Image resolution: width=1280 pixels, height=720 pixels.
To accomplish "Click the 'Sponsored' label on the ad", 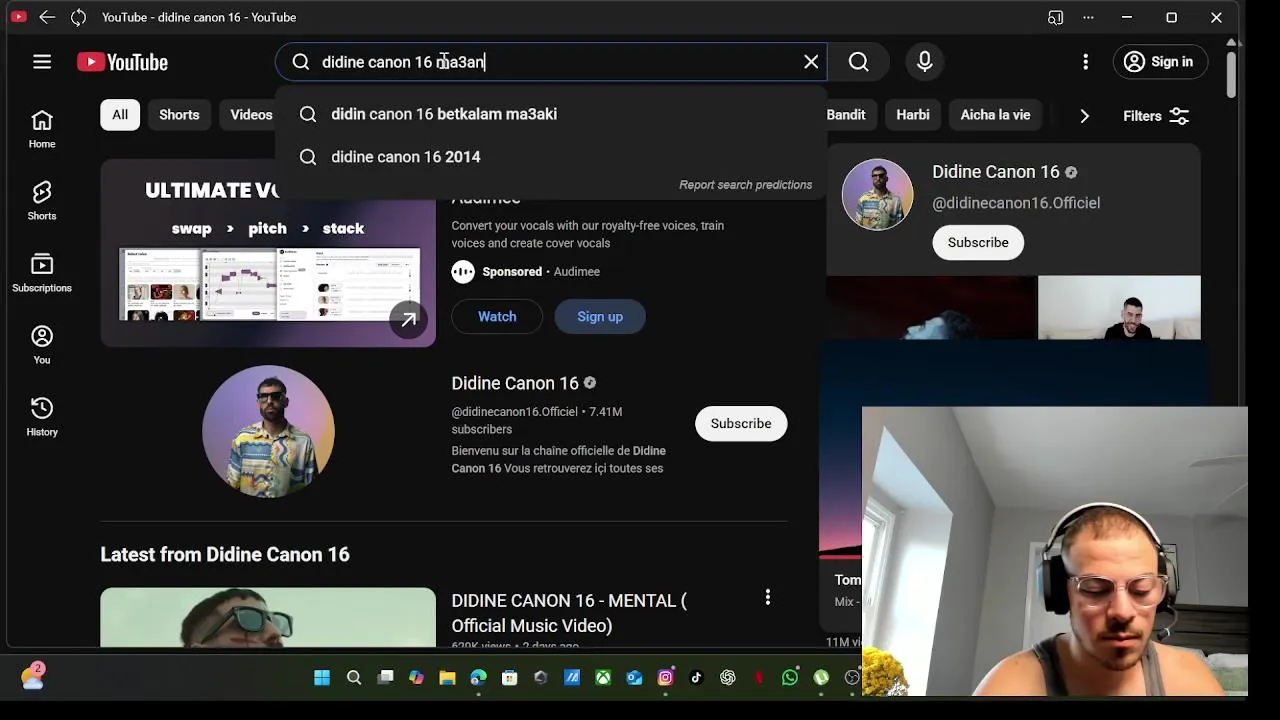I will (512, 272).
